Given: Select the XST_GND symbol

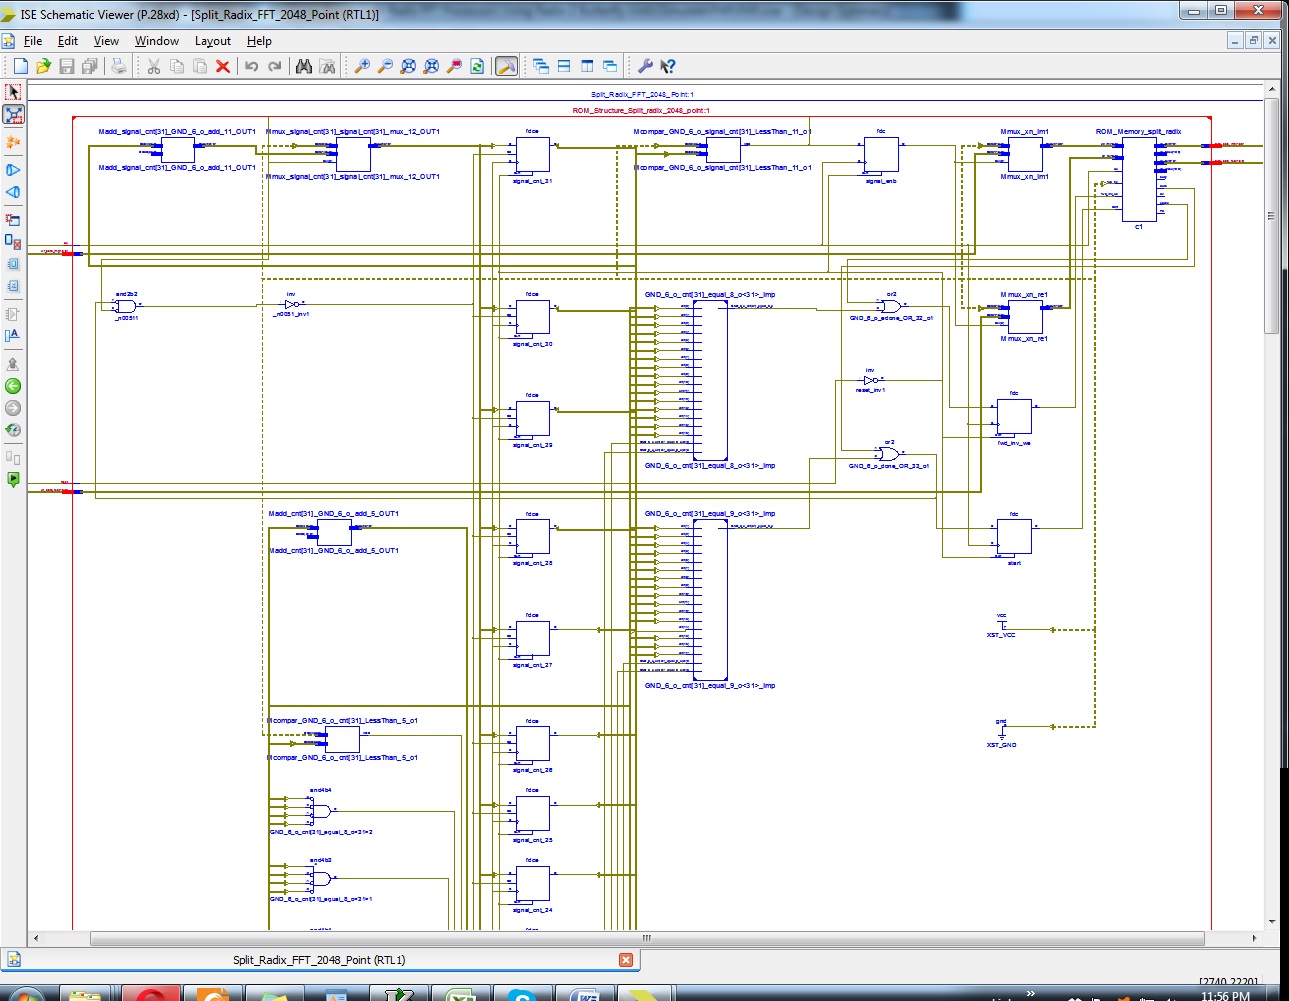Looking at the screenshot, I should [x=1001, y=731].
